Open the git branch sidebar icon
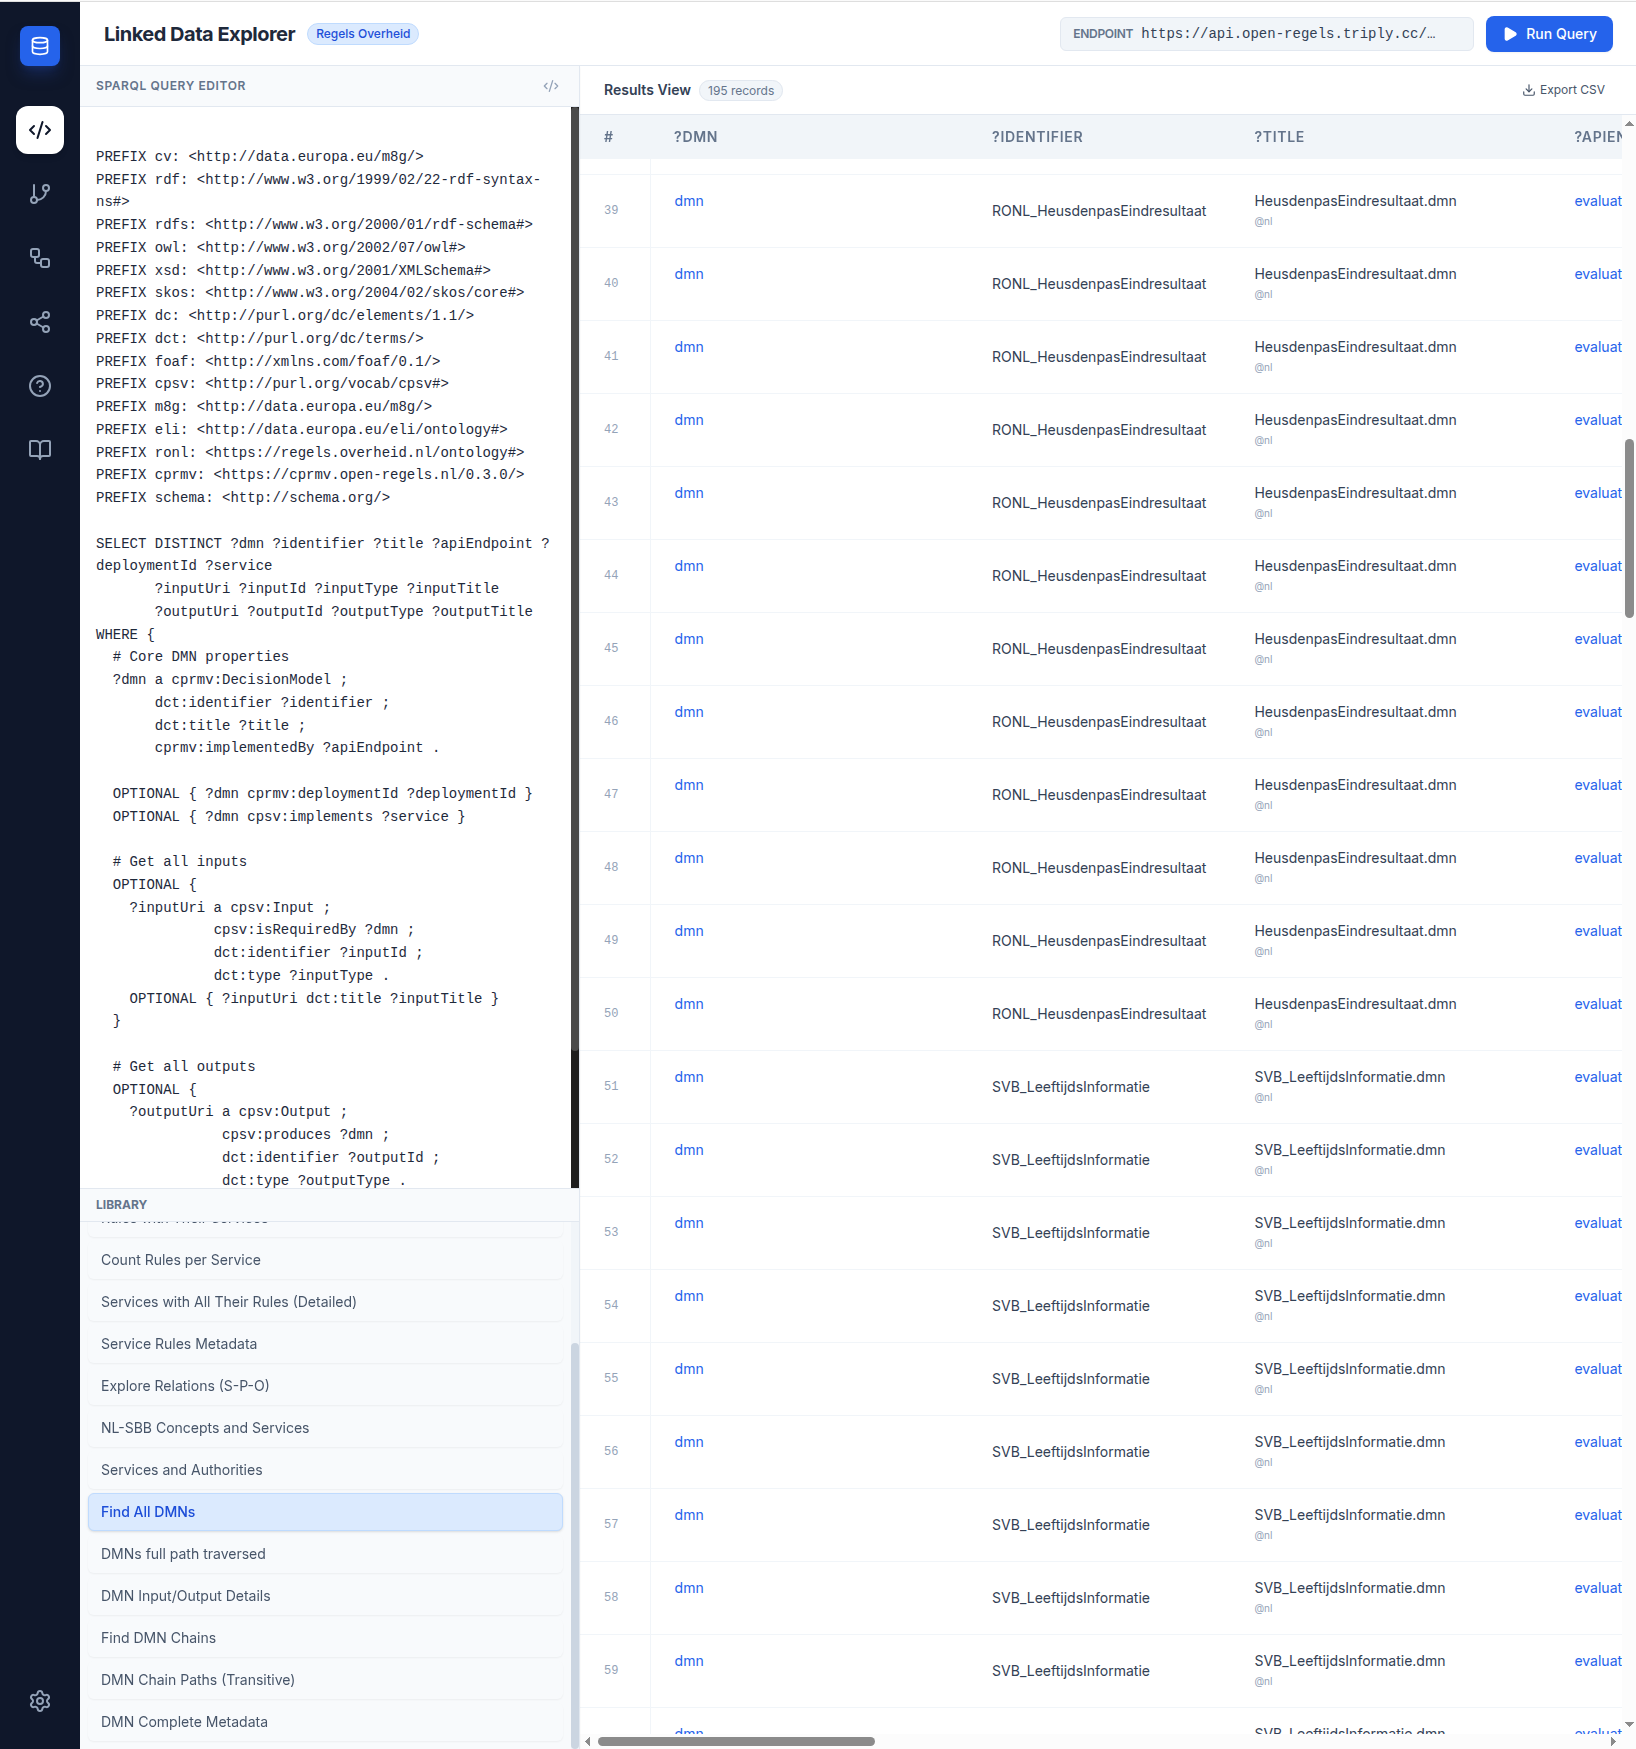 [40, 194]
